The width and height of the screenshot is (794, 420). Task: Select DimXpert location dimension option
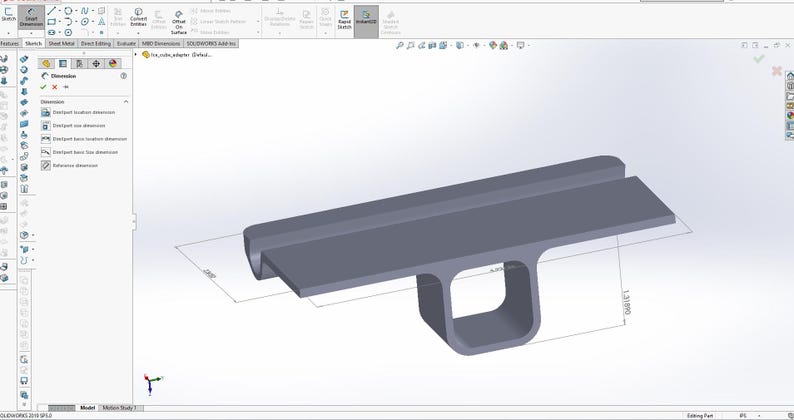tap(78, 112)
